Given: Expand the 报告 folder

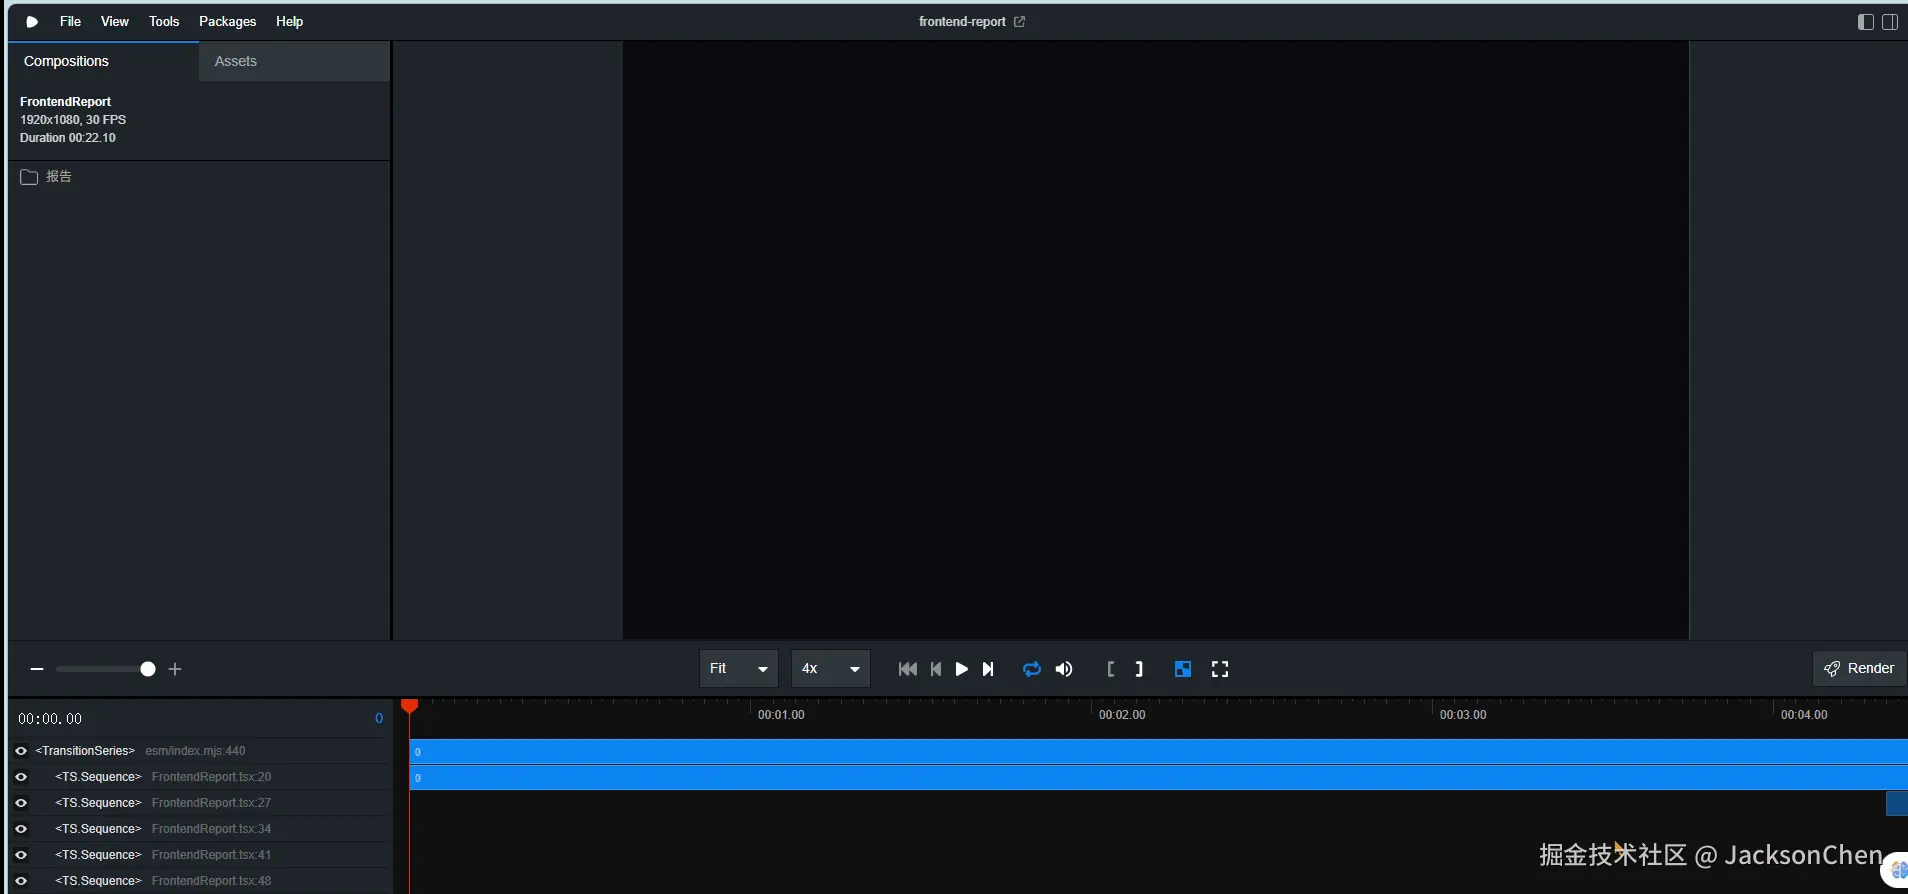Looking at the screenshot, I should click(46, 177).
